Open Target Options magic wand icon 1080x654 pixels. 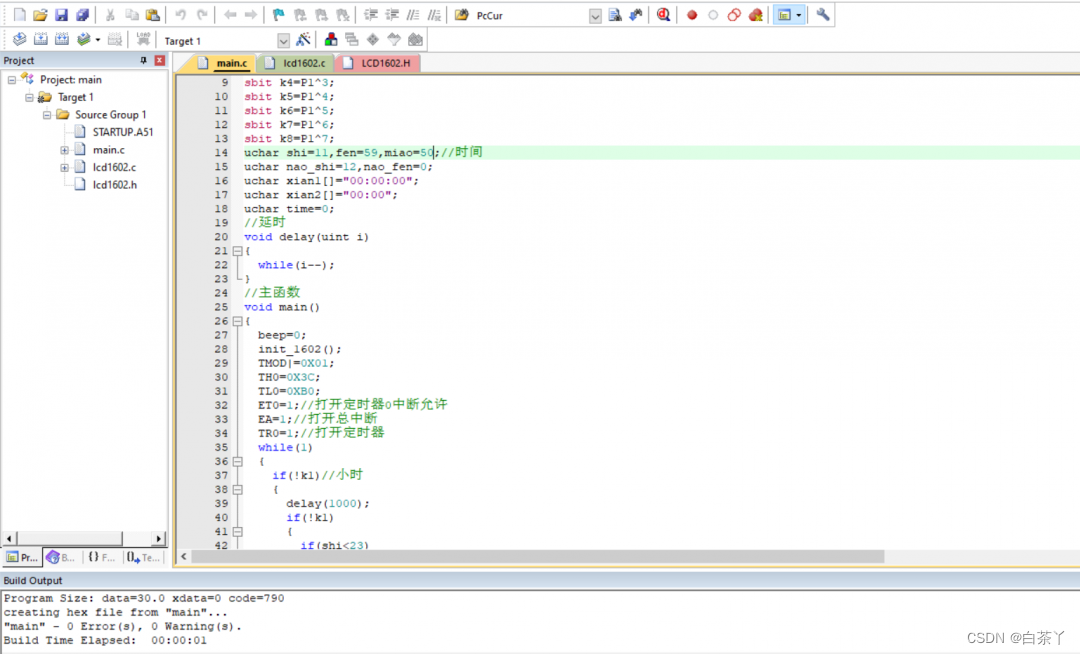[x=304, y=40]
